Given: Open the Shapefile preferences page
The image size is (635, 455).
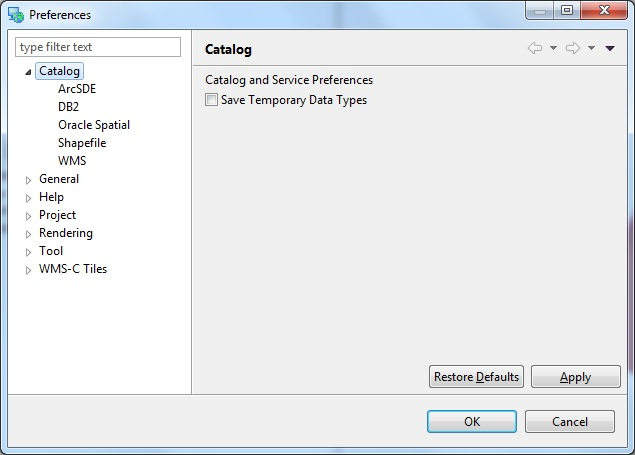Looking at the screenshot, I should click(82, 143).
